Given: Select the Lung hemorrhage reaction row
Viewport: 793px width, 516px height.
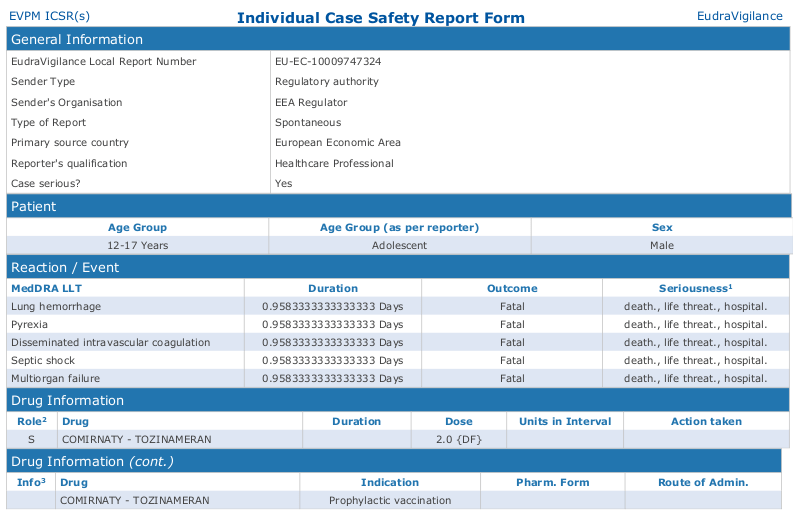Looking at the screenshot, I should (x=56, y=306).
